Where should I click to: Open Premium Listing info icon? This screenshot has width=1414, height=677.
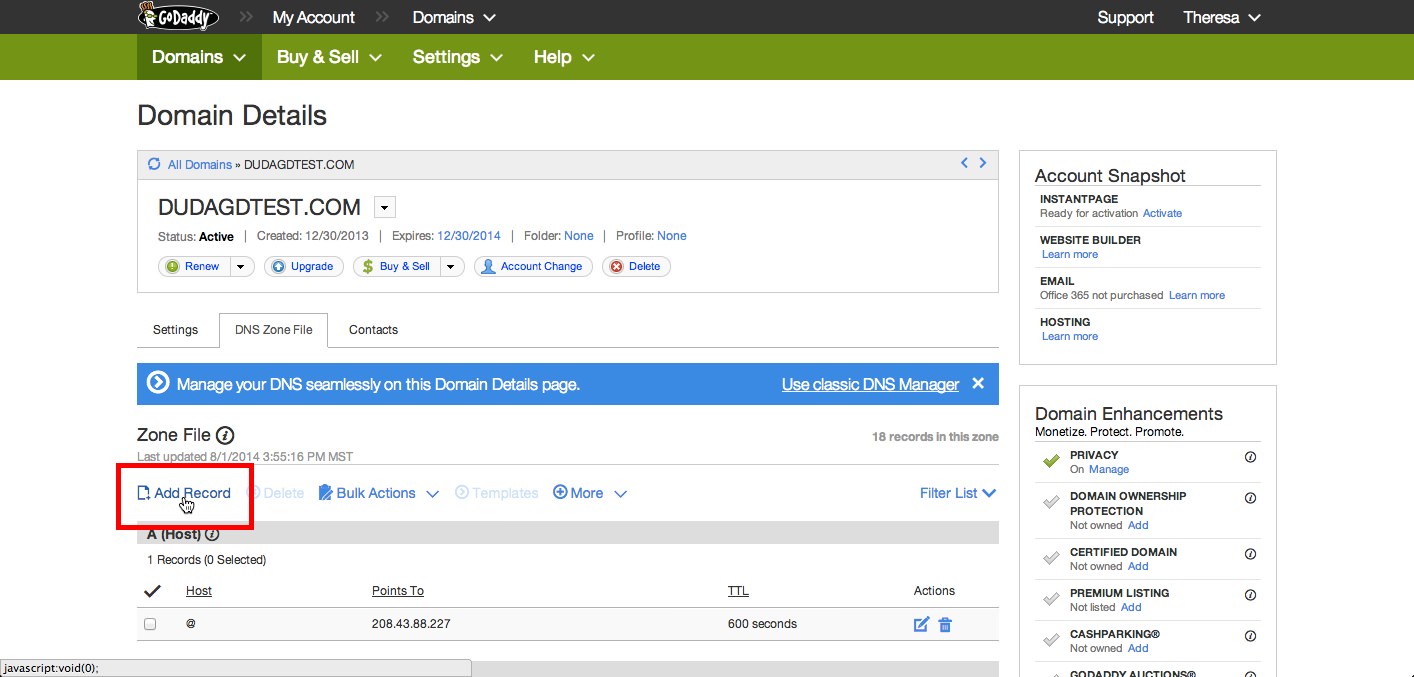click(x=1250, y=594)
